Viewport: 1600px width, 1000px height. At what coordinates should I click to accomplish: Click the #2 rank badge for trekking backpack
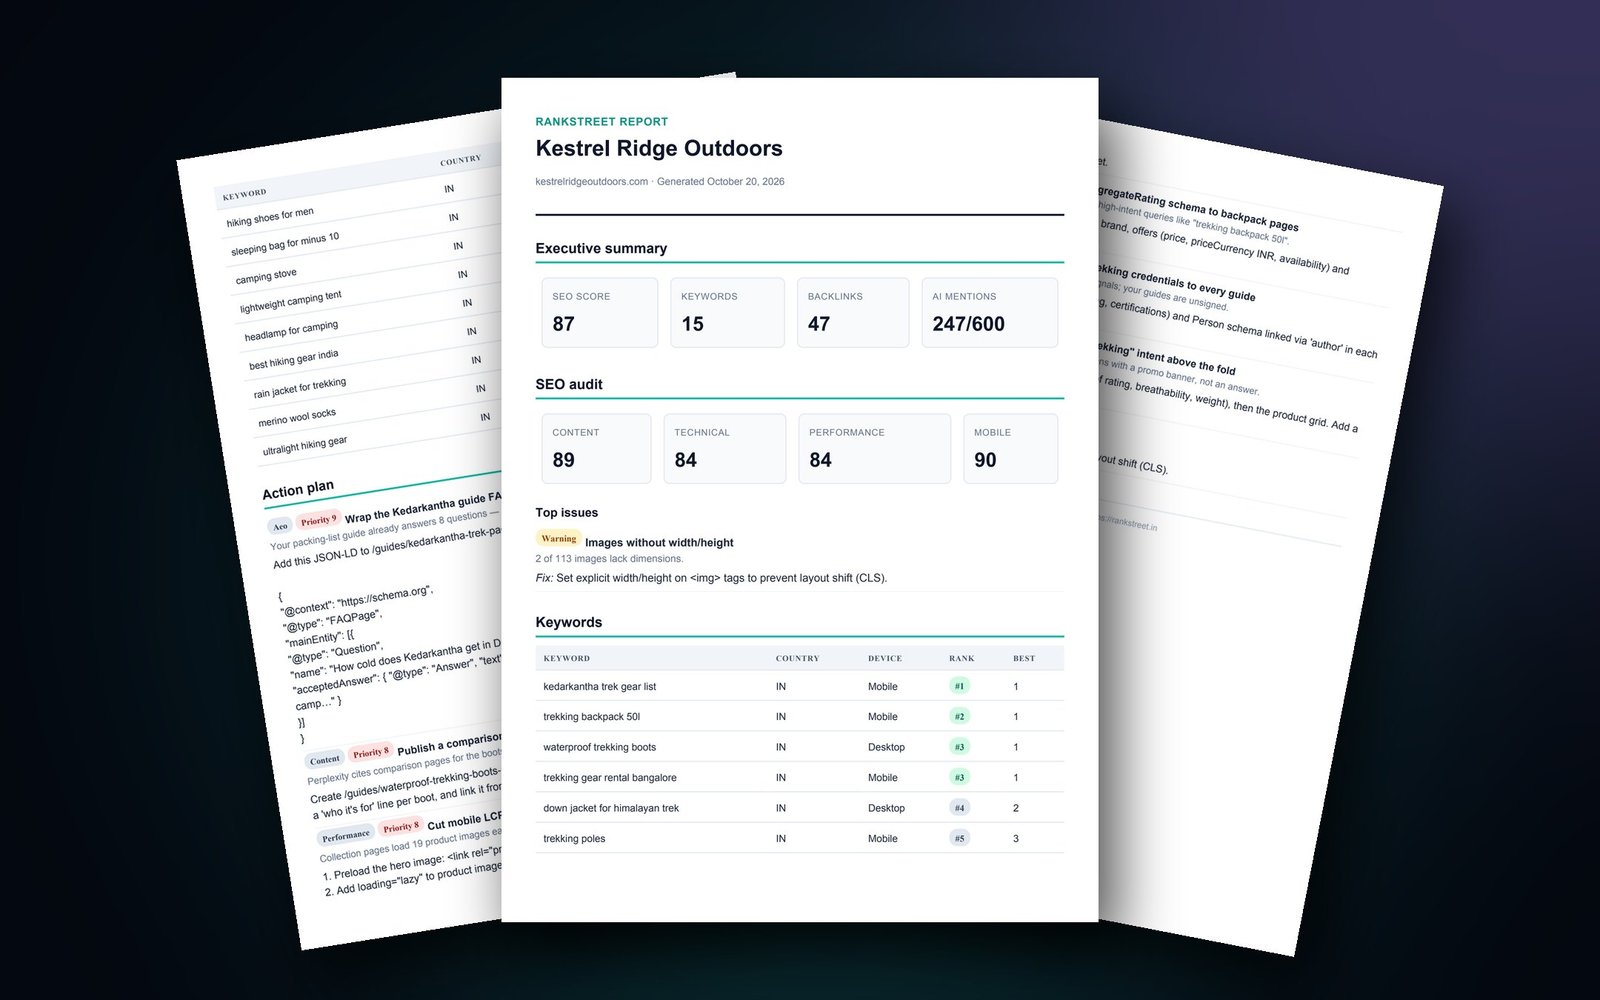pyautogui.click(x=960, y=717)
